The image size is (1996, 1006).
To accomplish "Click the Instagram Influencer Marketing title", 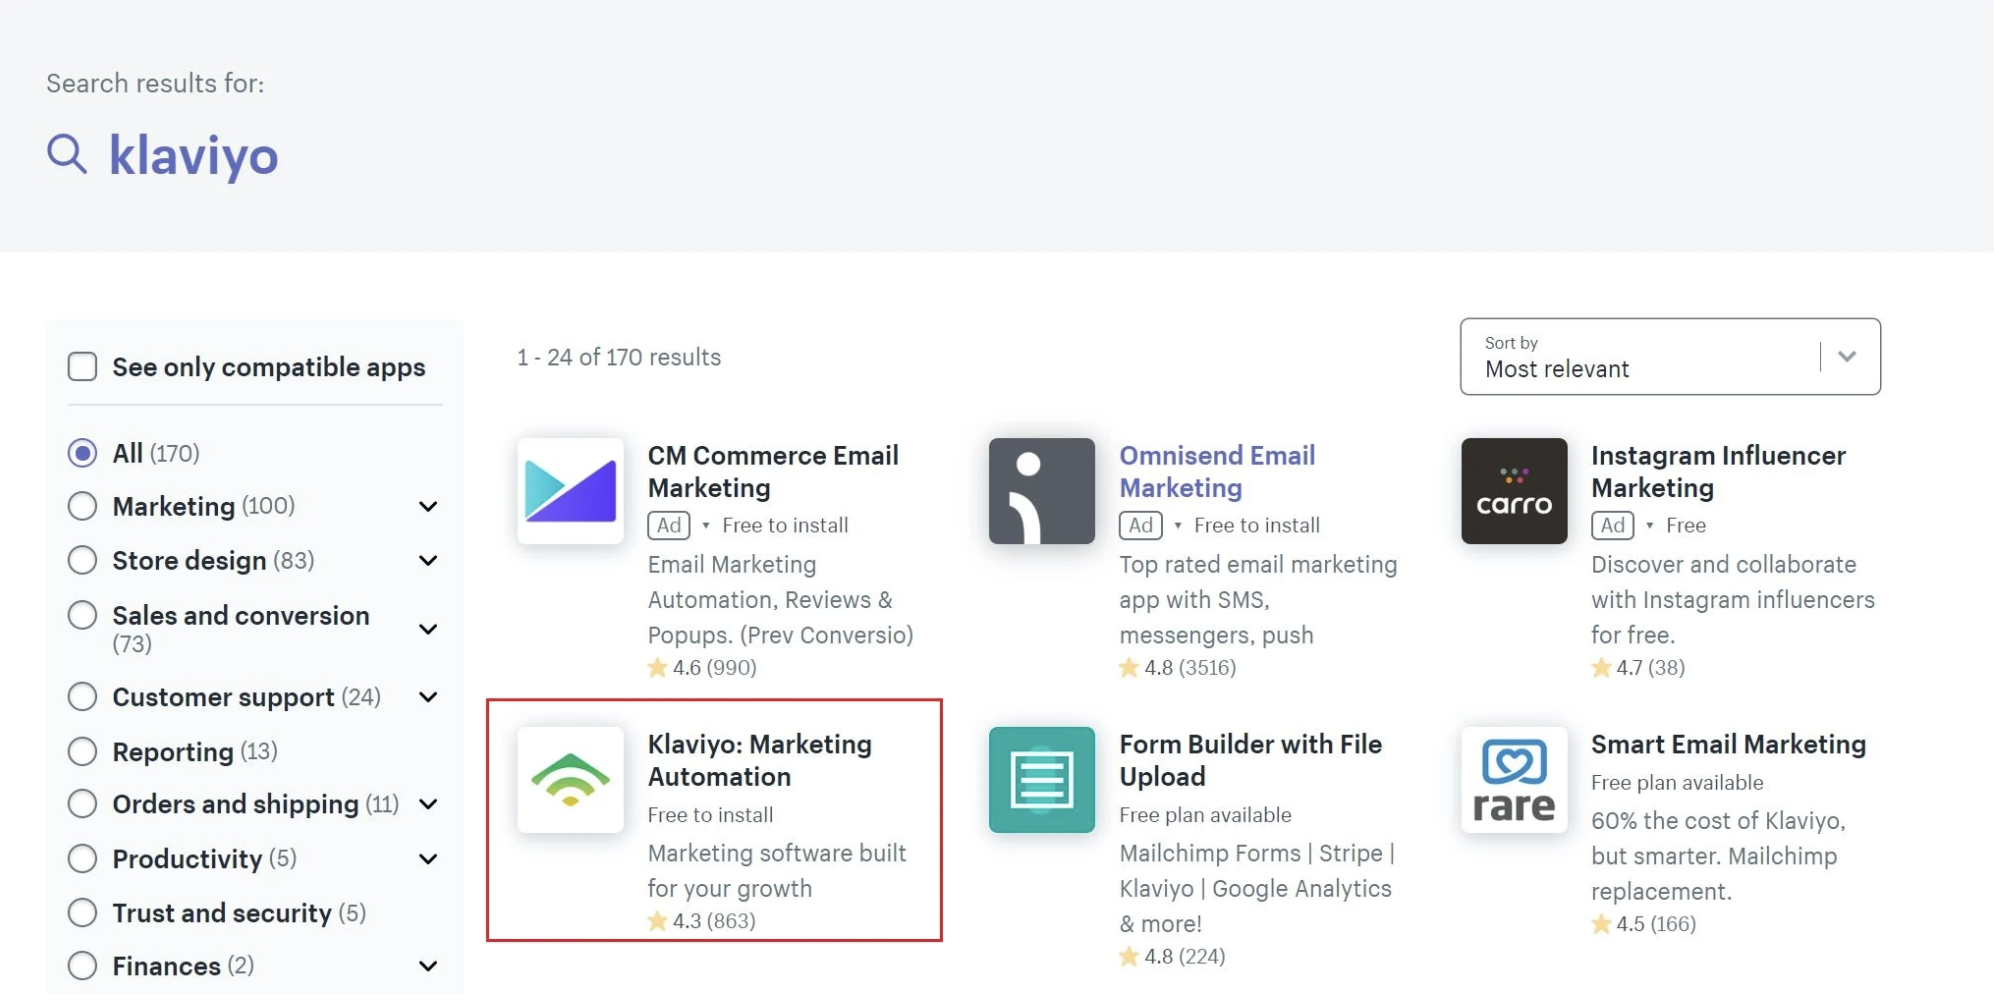I will pyautogui.click(x=1717, y=471).
